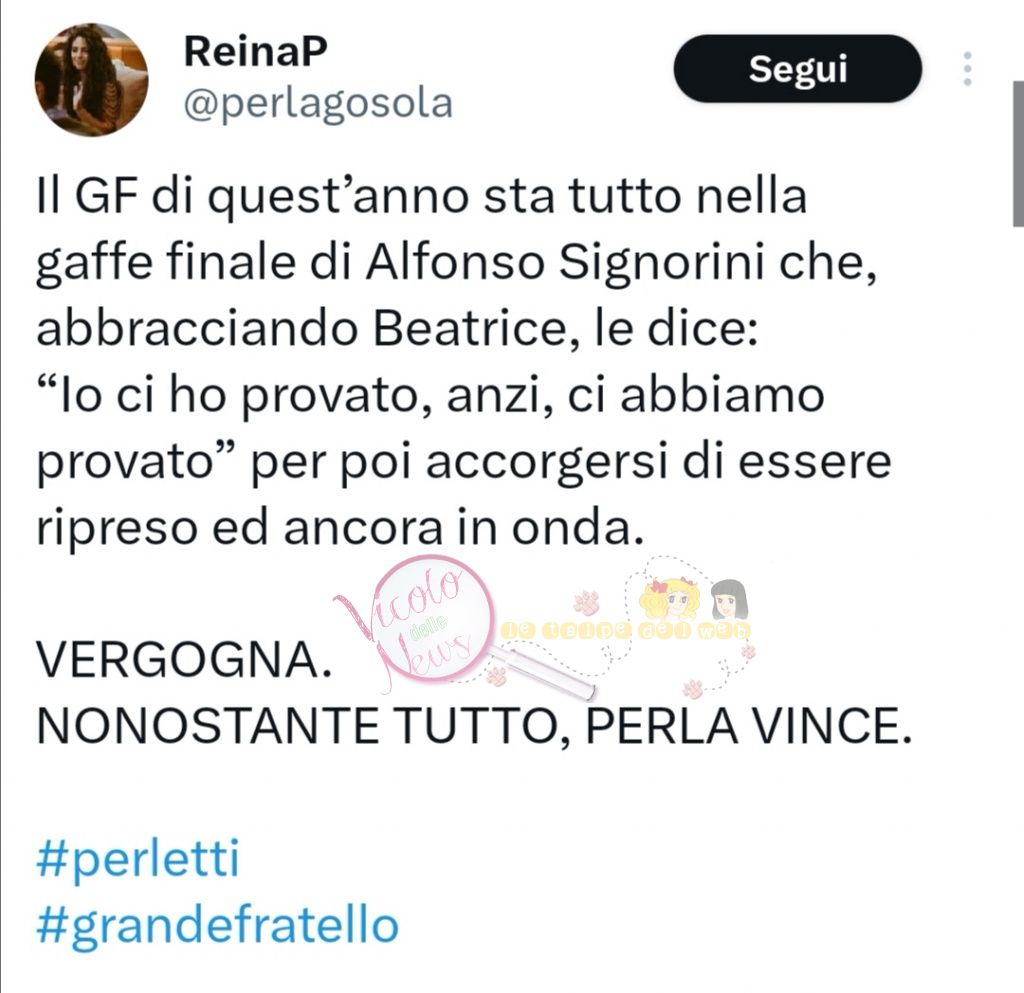Click the black-haired cartoon girl icon

click(x=728, y=600)
